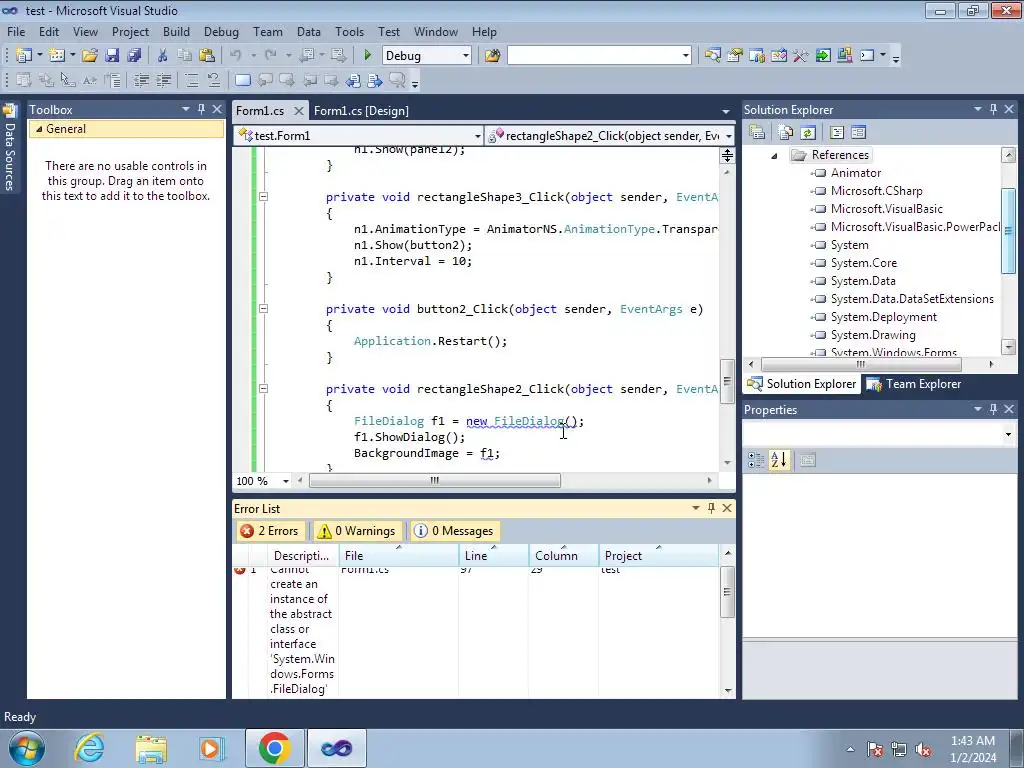The width and height of the screenshot is (1024, 768).
Task: Click the Find in Files icon
Action: click(x=492, y=56)
